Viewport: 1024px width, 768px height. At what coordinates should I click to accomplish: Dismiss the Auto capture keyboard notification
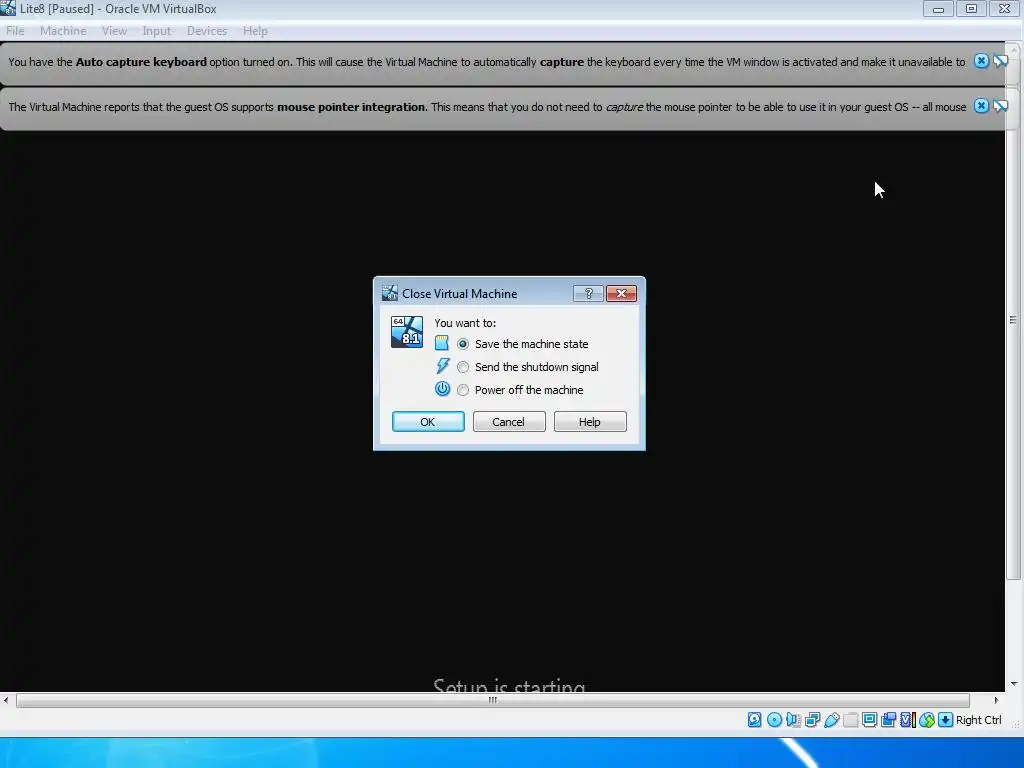[981, 61]
